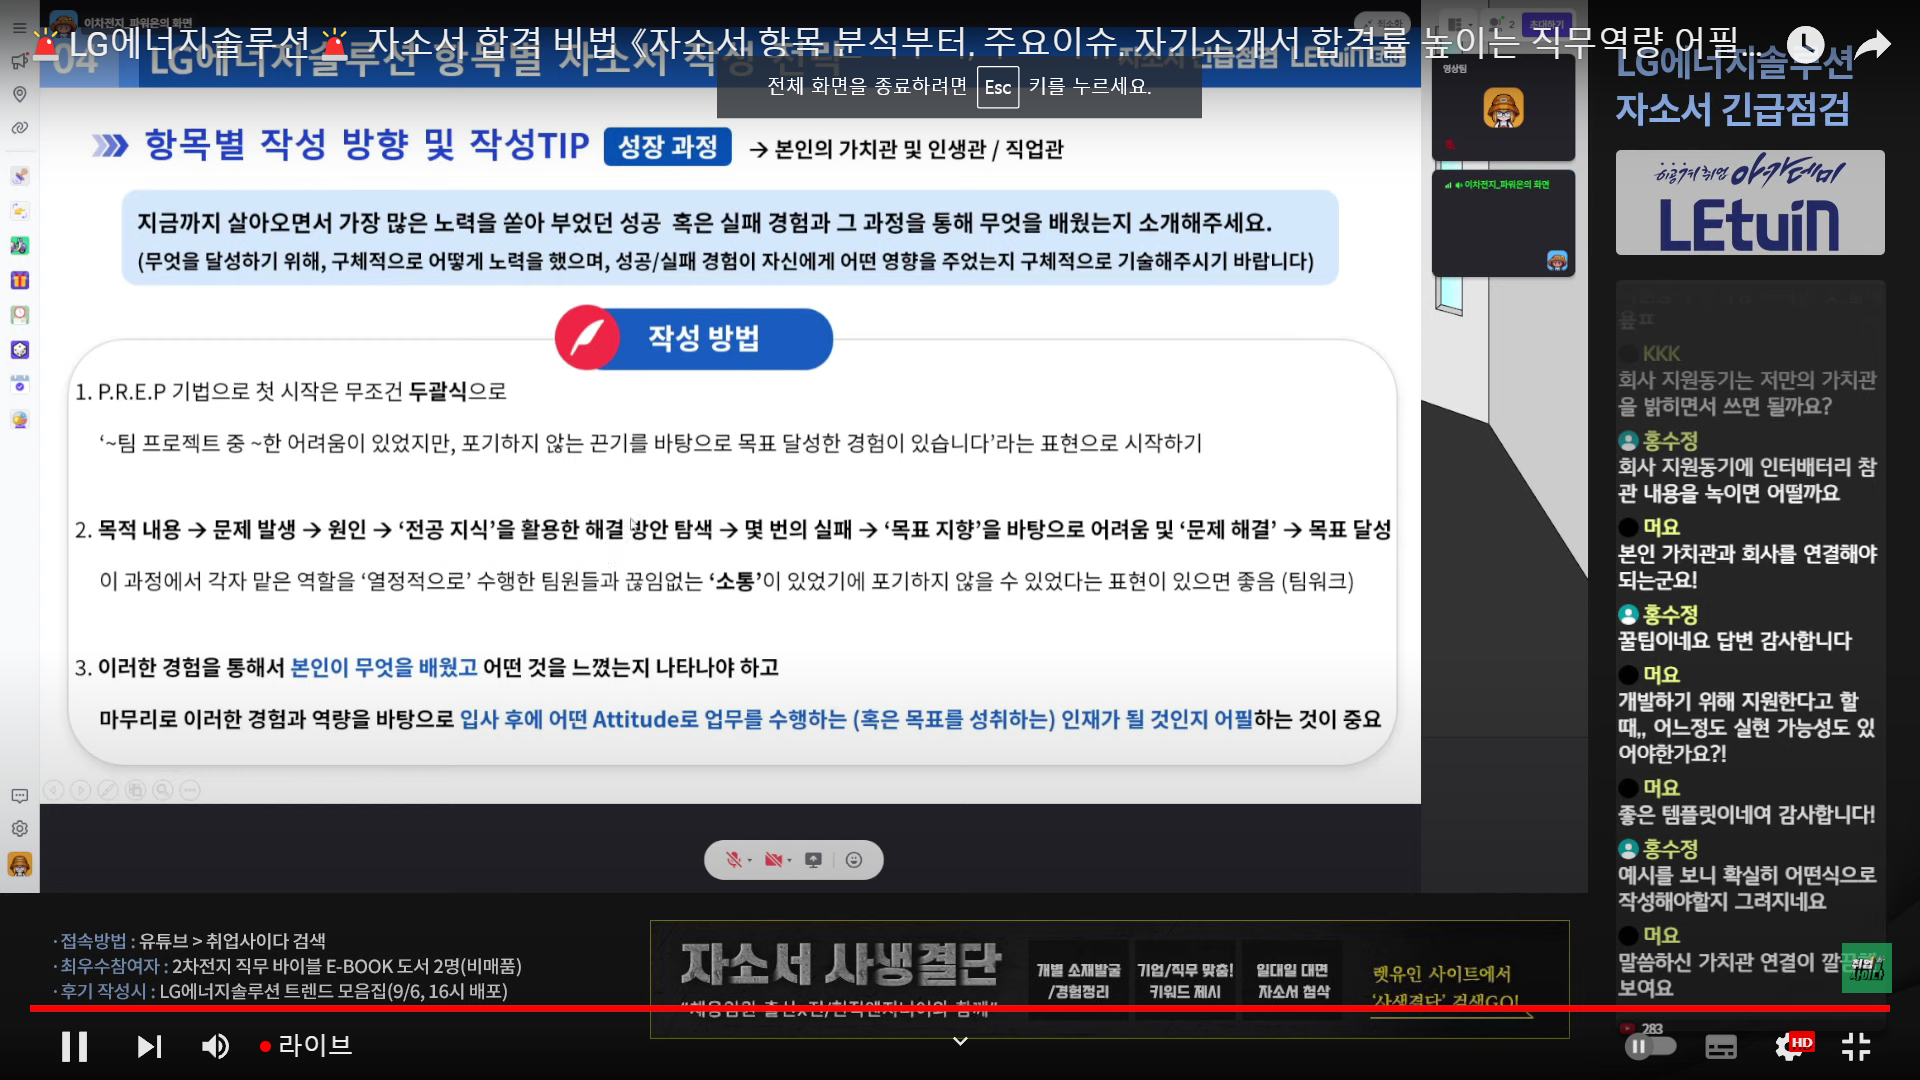Open the HD quality settings gear
This screenshot has width=1920, height=1080.
pyautogui.click(x=1789, y=1046)
